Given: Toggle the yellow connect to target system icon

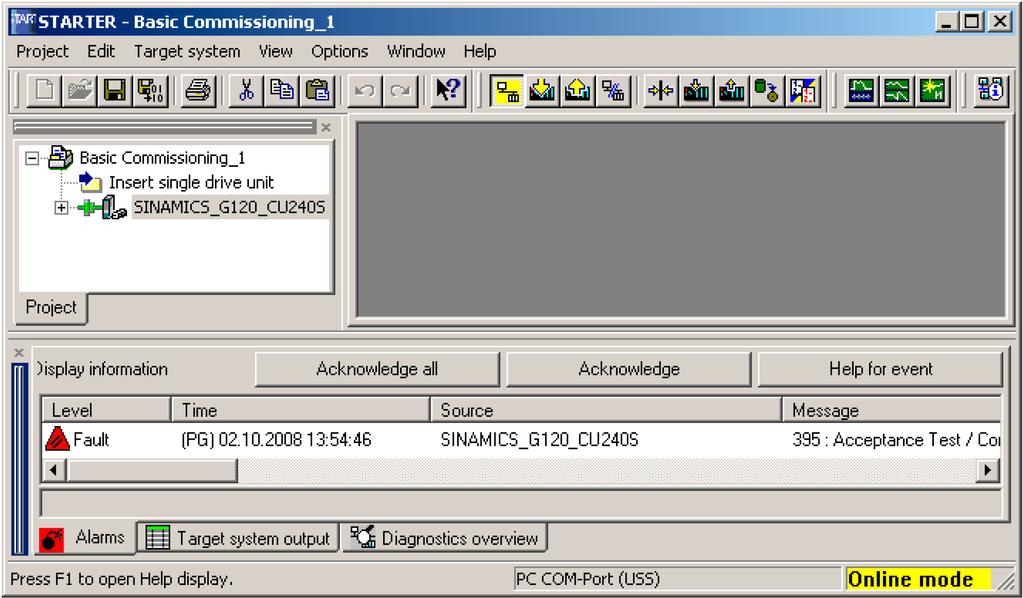Looking at the screenshot, I should click(x=507, y=90).
